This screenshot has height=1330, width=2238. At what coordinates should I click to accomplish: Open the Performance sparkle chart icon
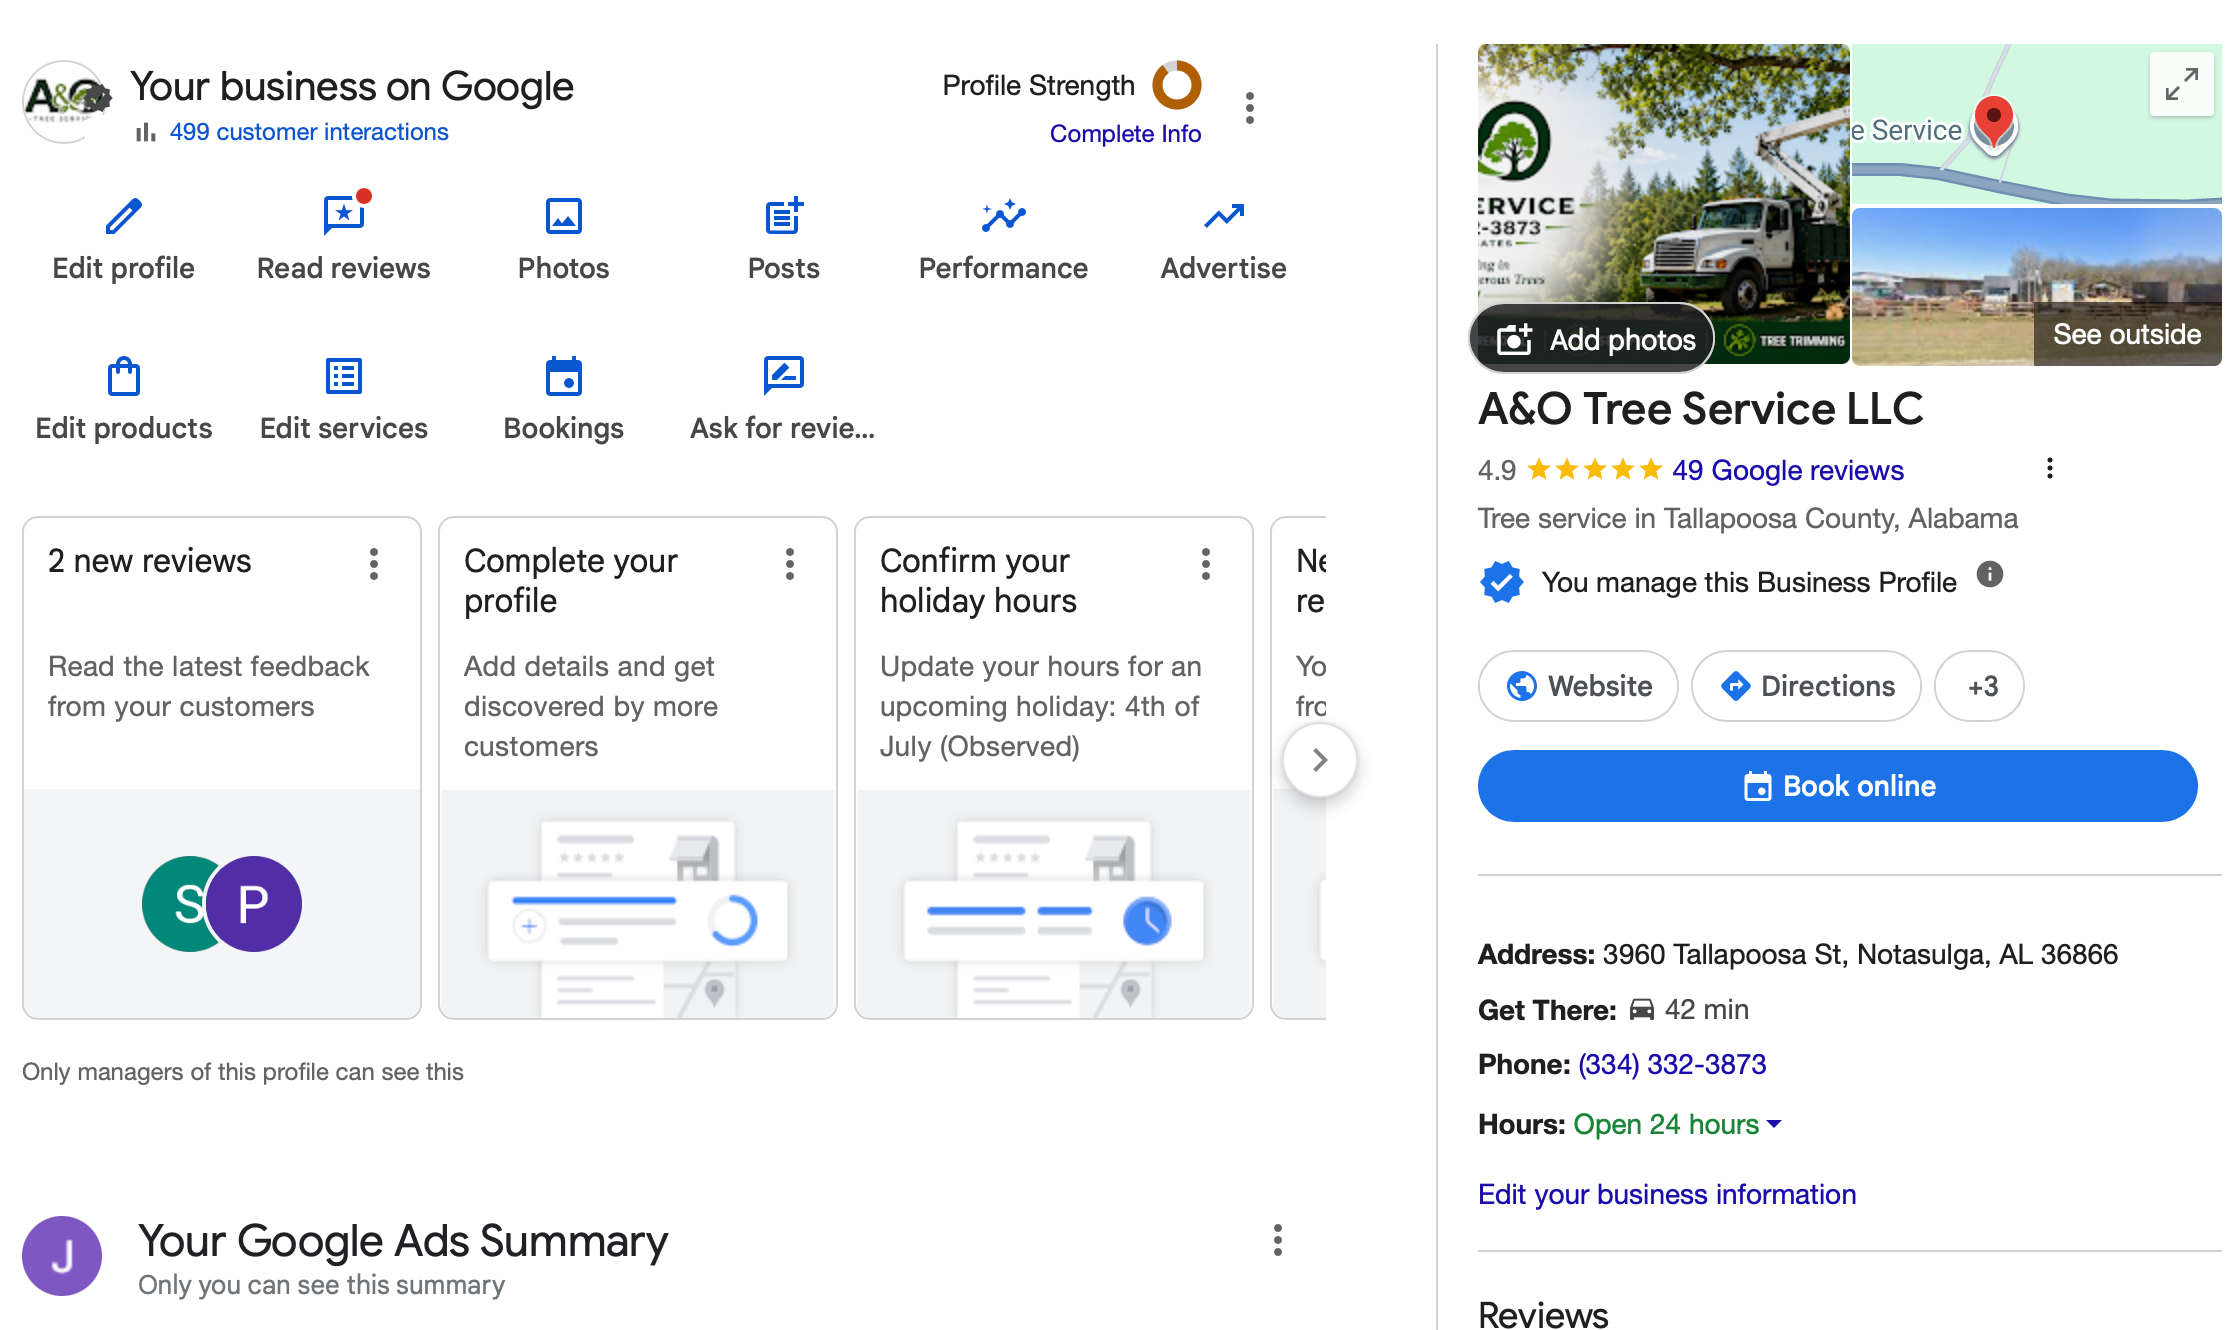[x=1003, y=216]
